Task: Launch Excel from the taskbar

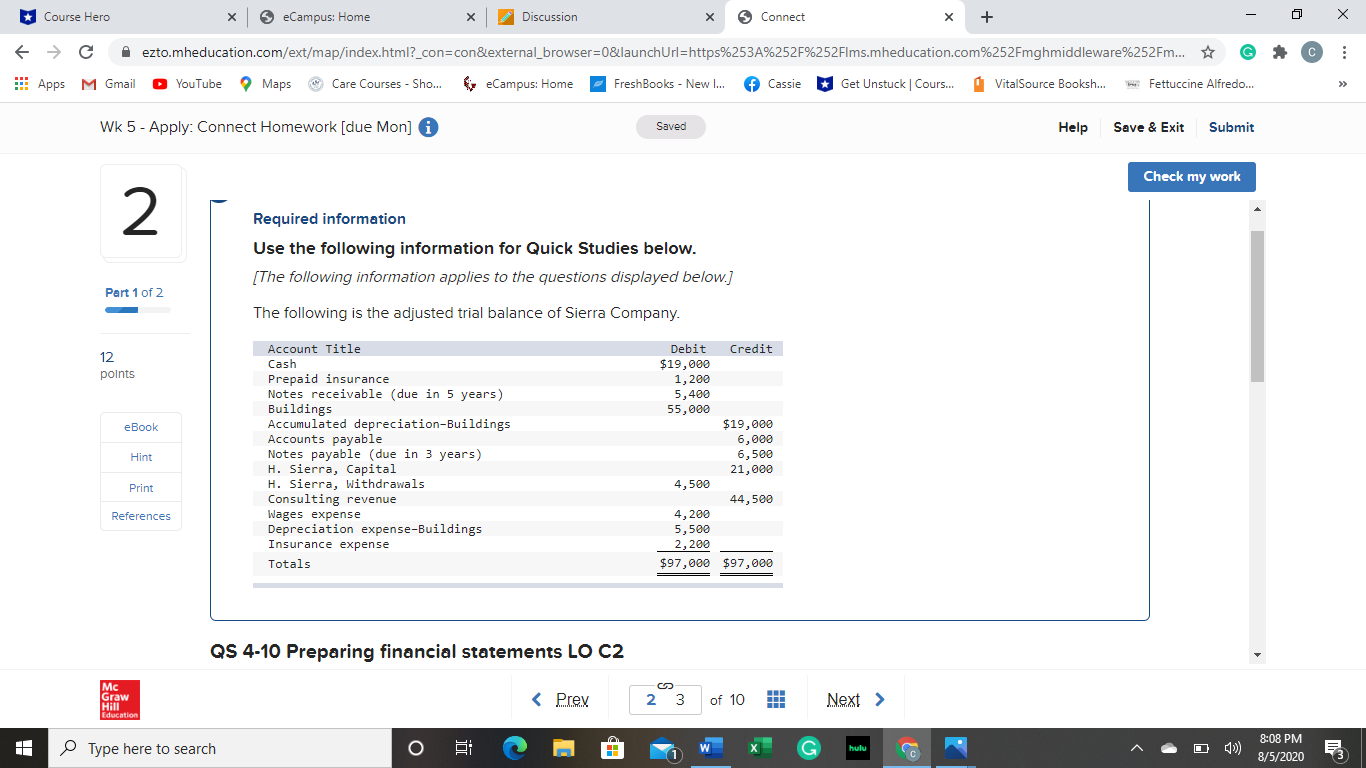Action: point(760,747)
